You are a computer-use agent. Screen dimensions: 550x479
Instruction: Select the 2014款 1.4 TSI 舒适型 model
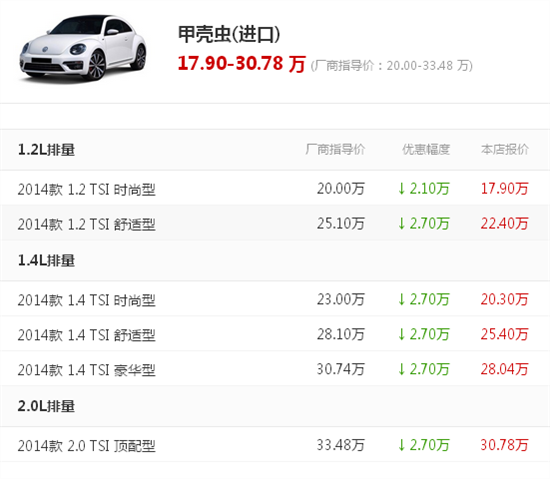pos(87,335)
